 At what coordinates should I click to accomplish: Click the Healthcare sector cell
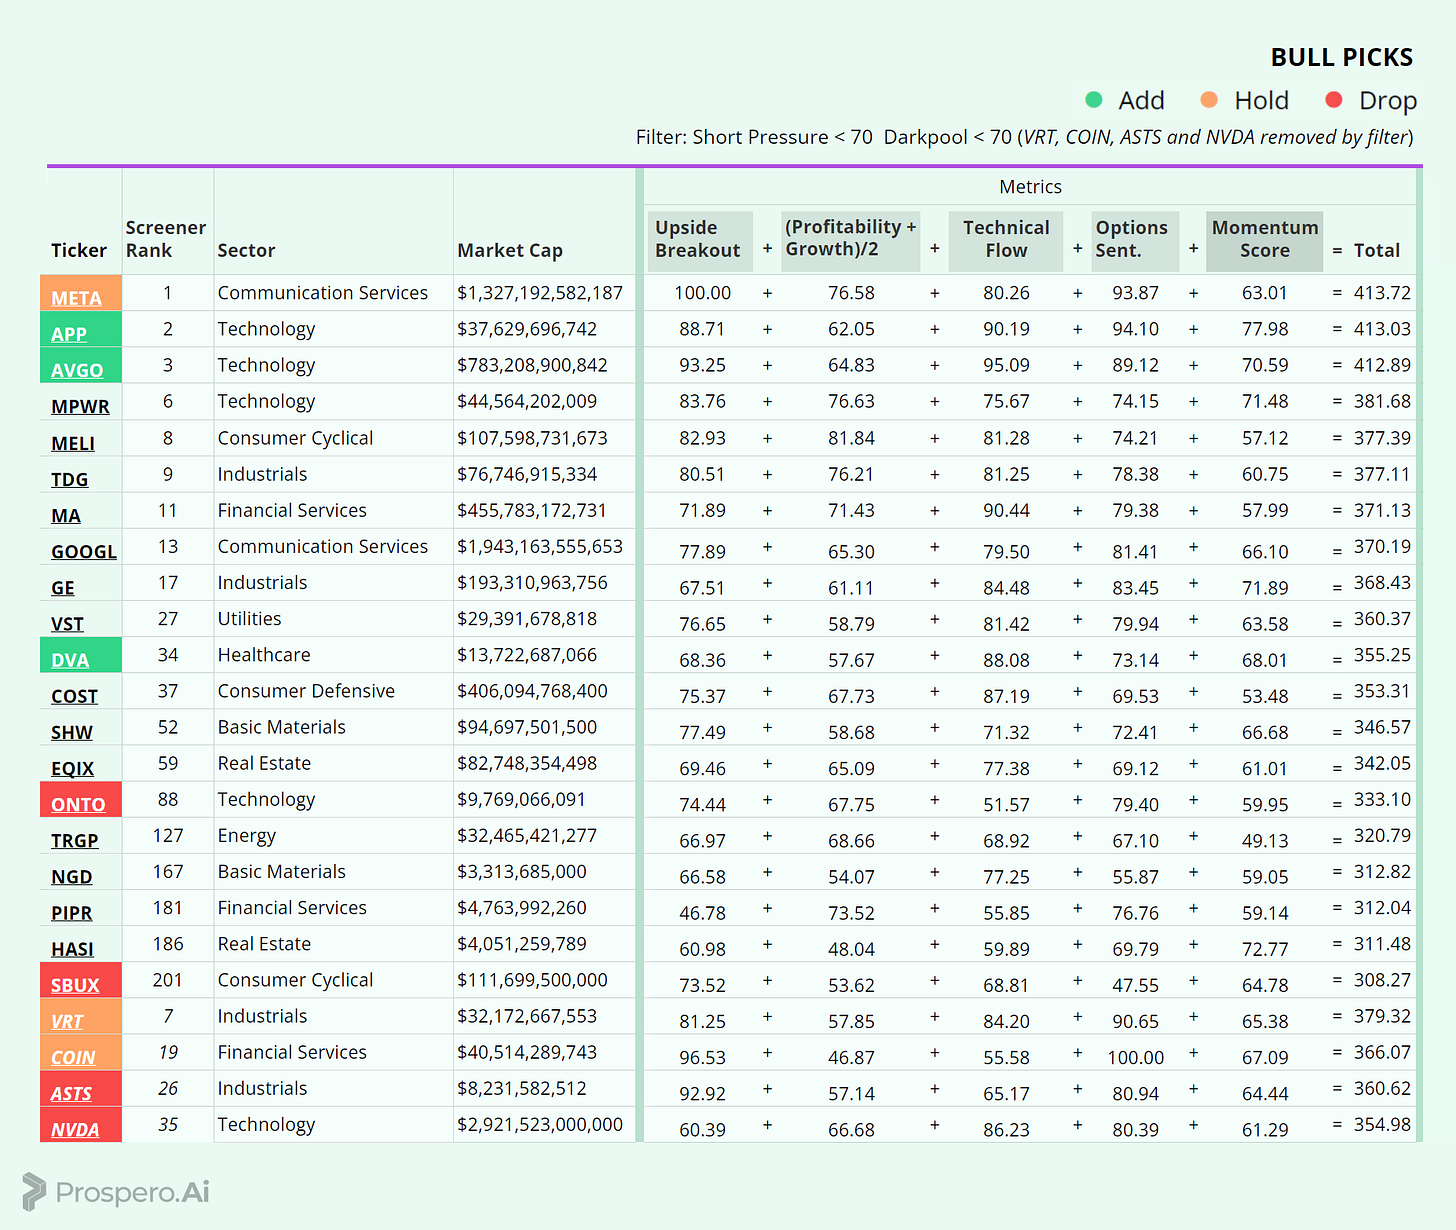[264, 655]
